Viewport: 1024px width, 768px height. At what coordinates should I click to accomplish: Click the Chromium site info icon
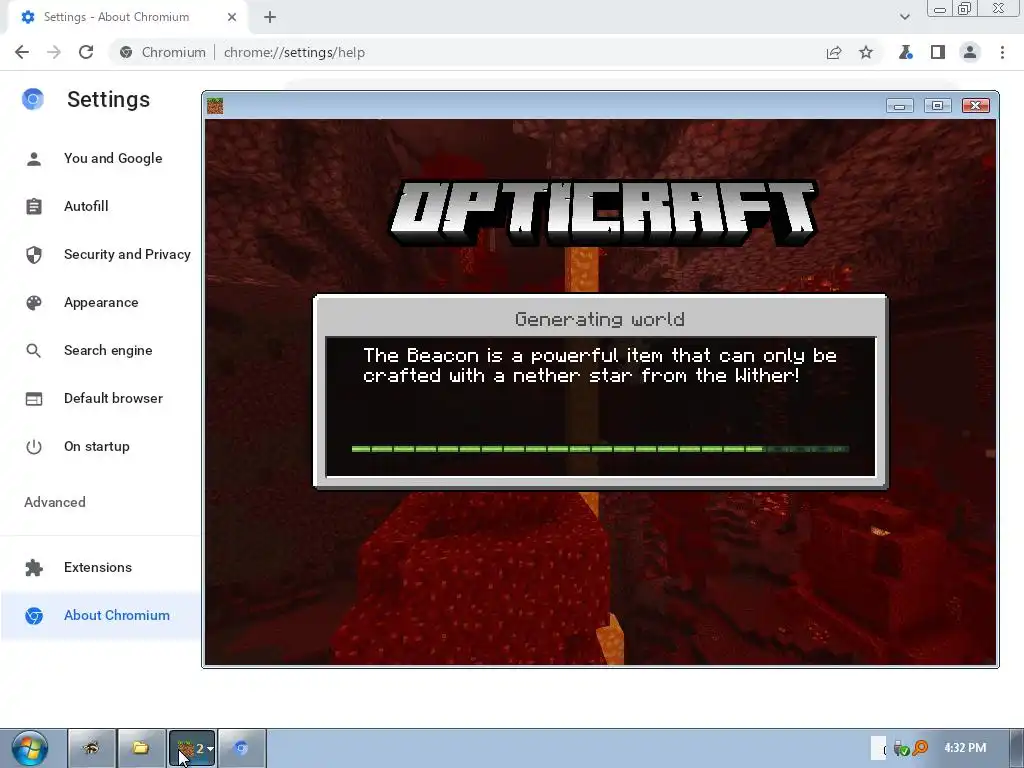pyautogui.click(x=126, y=52)
